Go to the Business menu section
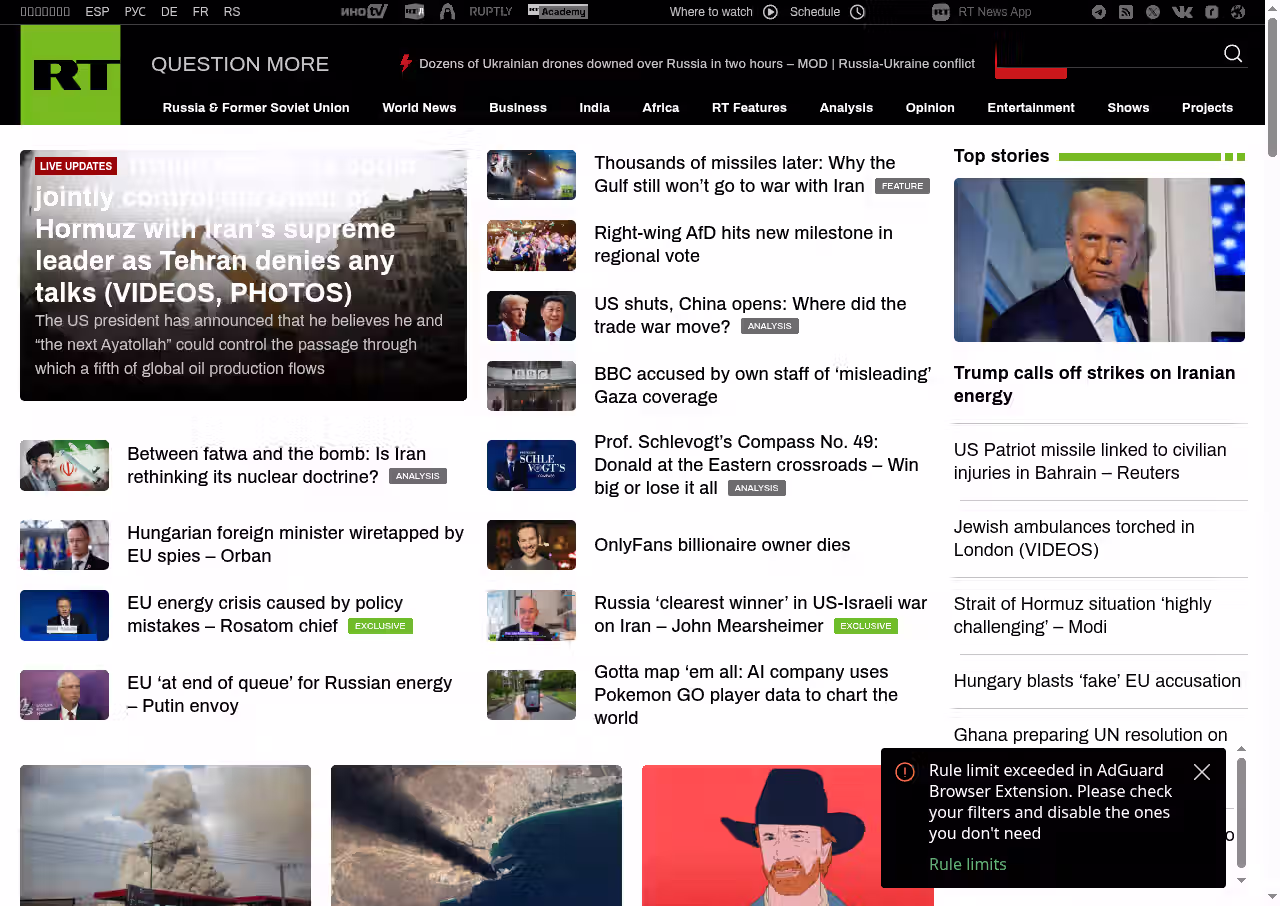The width and height of the screenshot is (1280, 906). point(517,108)
